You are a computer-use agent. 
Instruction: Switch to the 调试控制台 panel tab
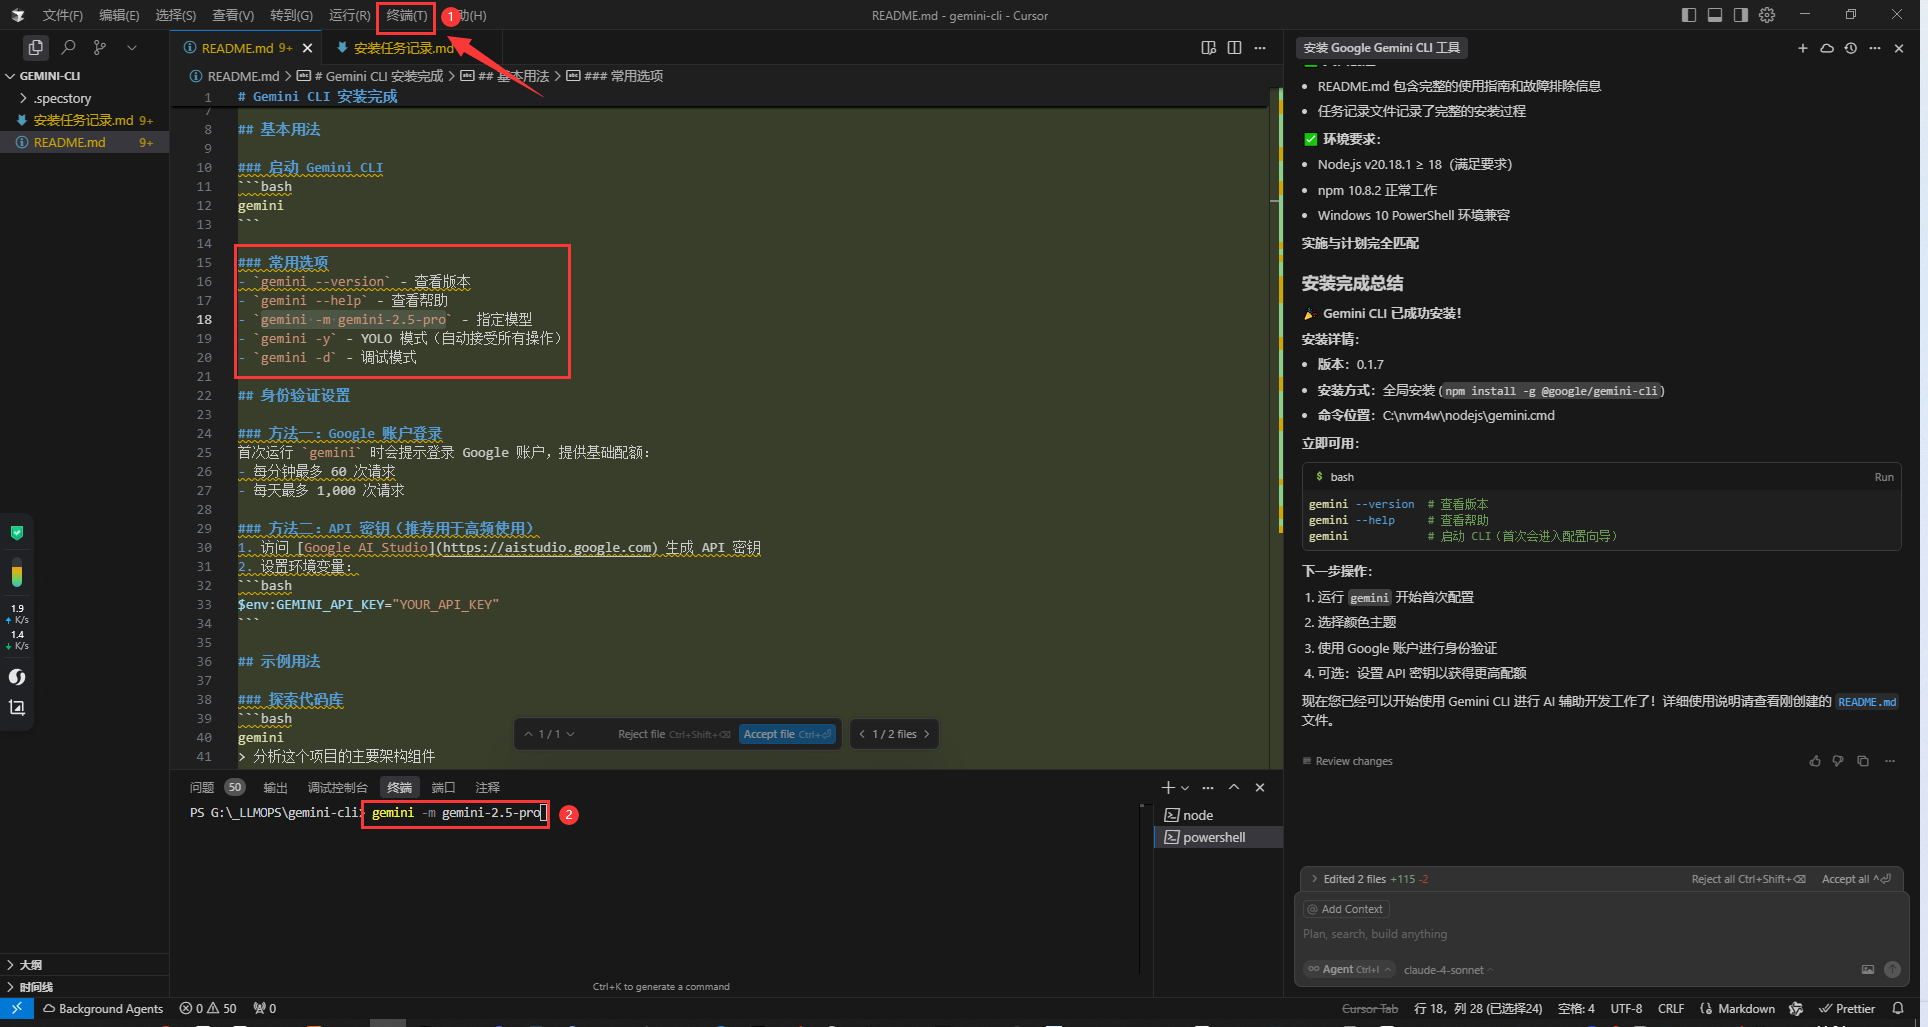coord(337,787)
